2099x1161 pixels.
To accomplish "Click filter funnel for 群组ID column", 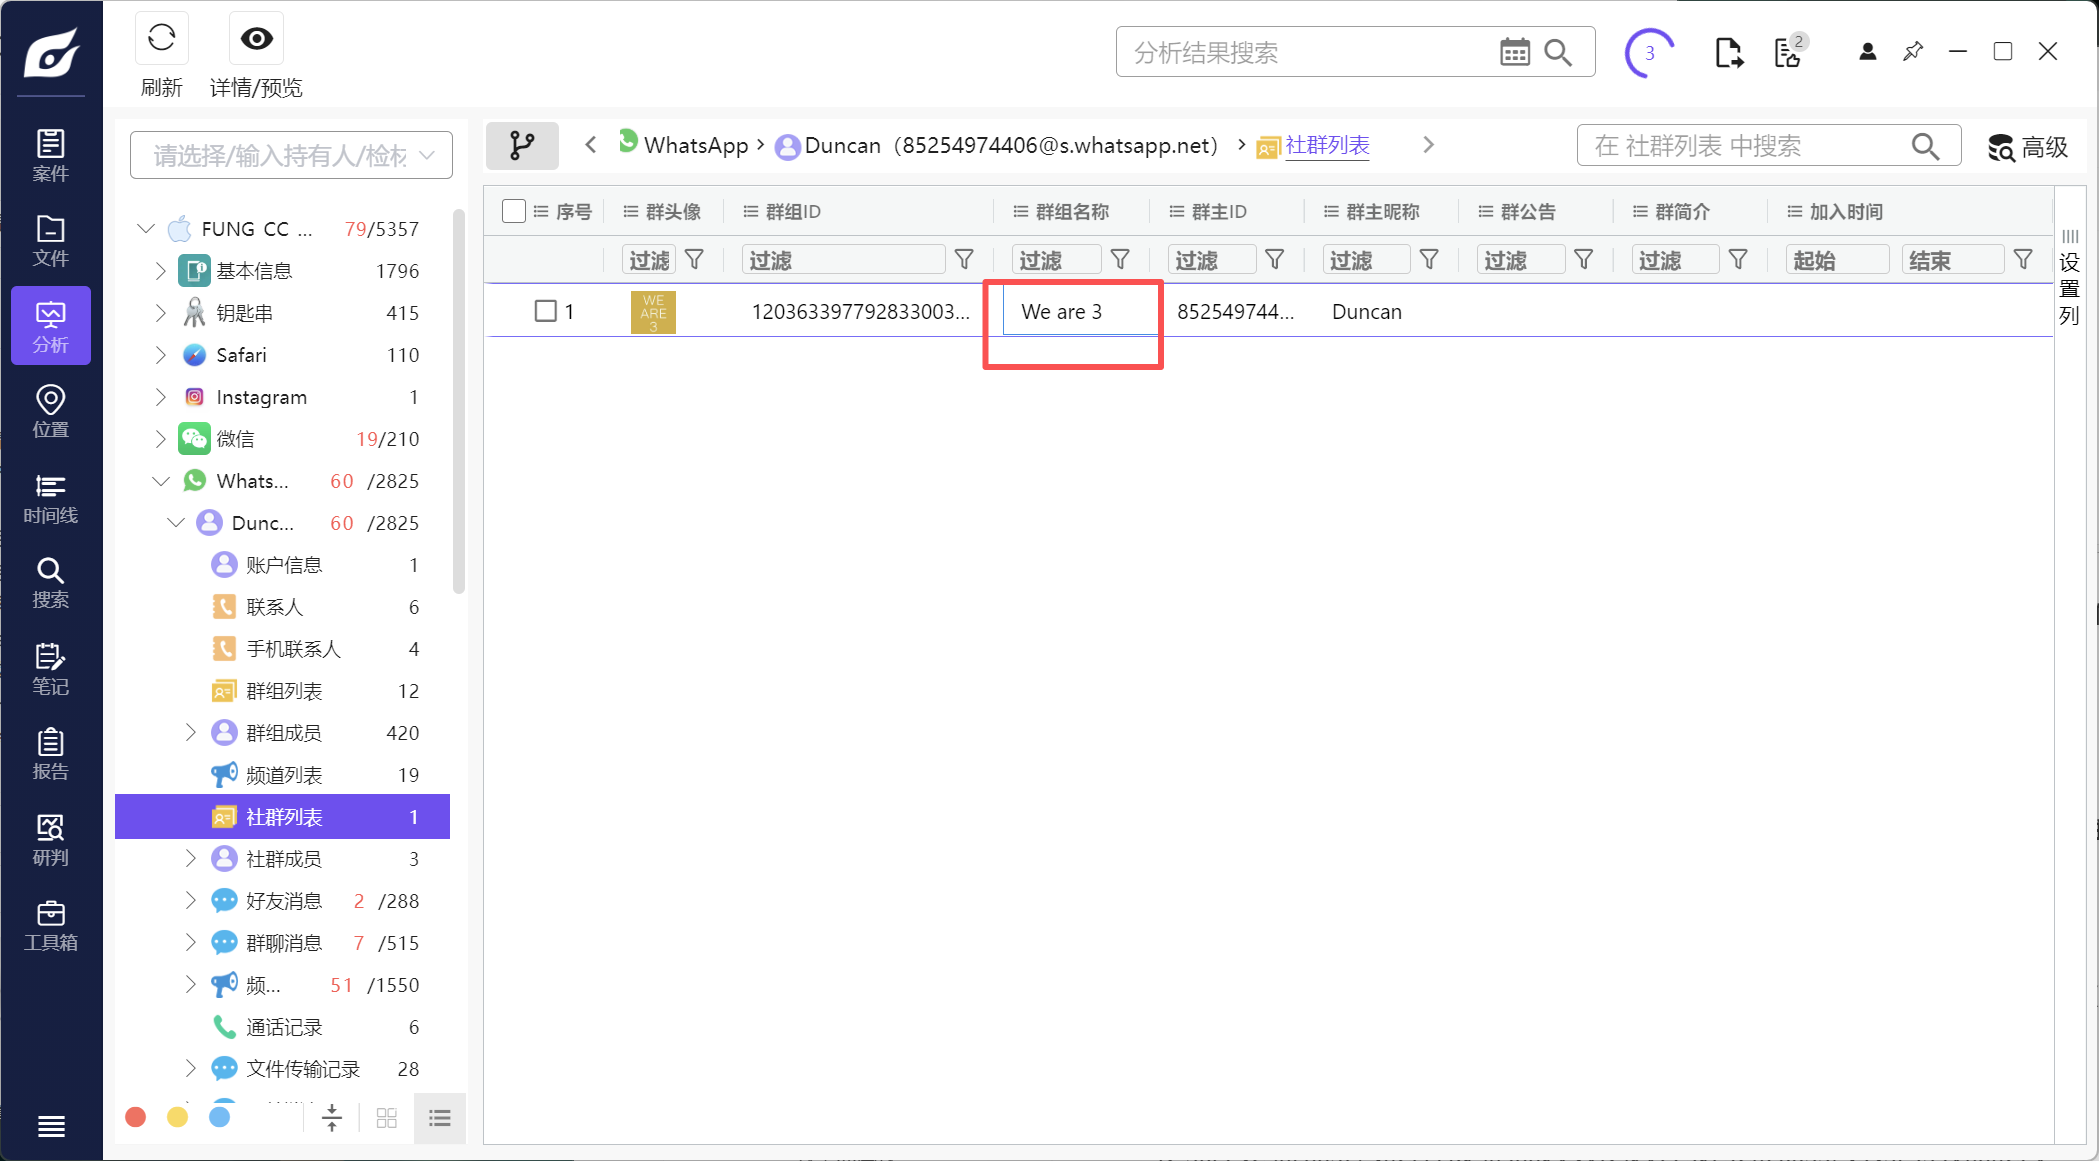I will (964, 260).
